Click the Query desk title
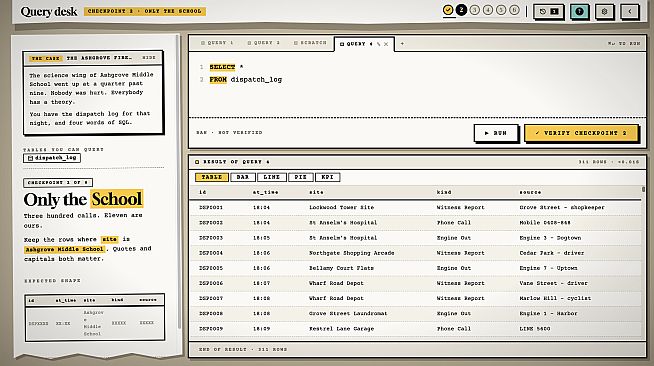The height and width of the screenshot is (366, 654). 49,11
